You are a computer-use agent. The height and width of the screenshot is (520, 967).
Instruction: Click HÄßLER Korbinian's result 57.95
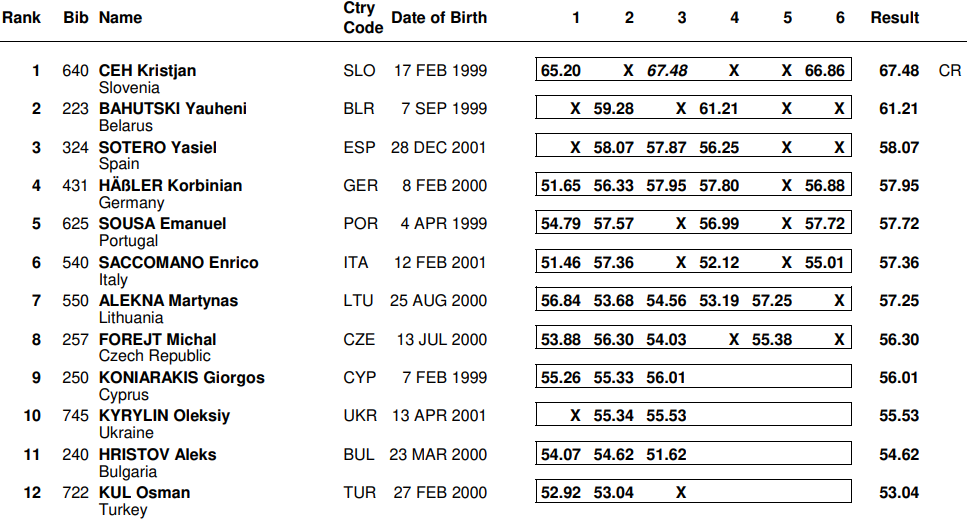tap(899, 185)
